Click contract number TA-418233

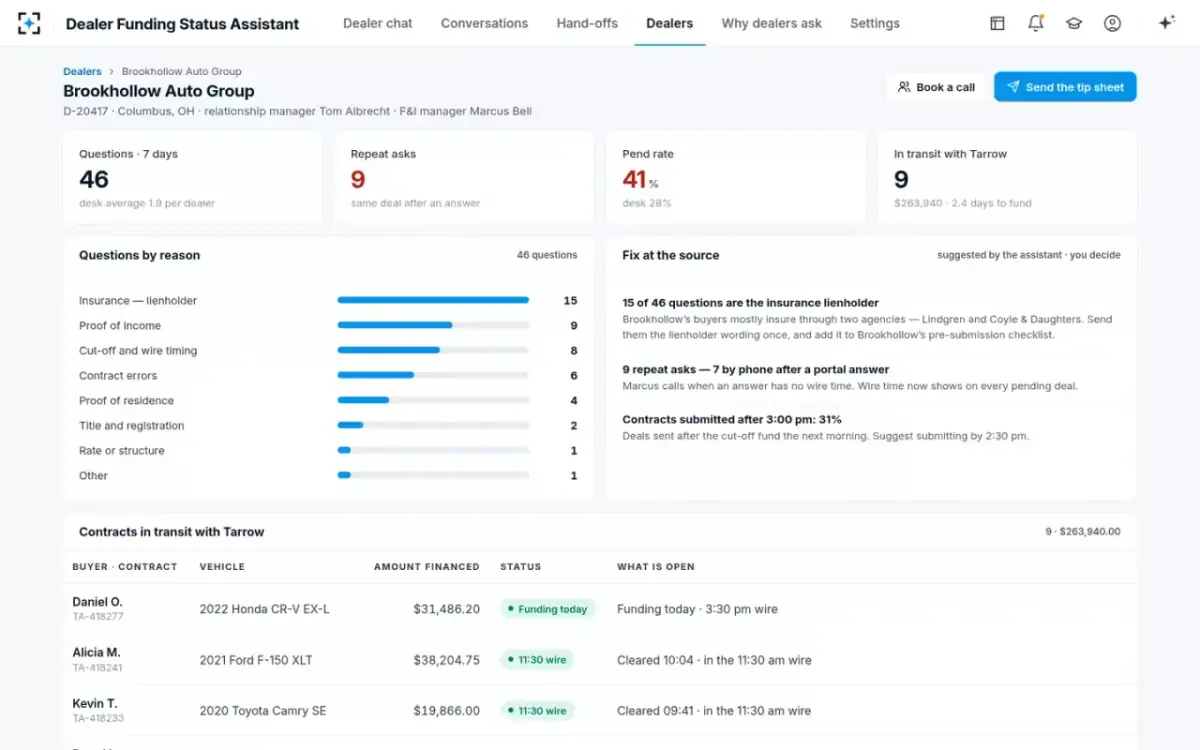tap(98, 719)
